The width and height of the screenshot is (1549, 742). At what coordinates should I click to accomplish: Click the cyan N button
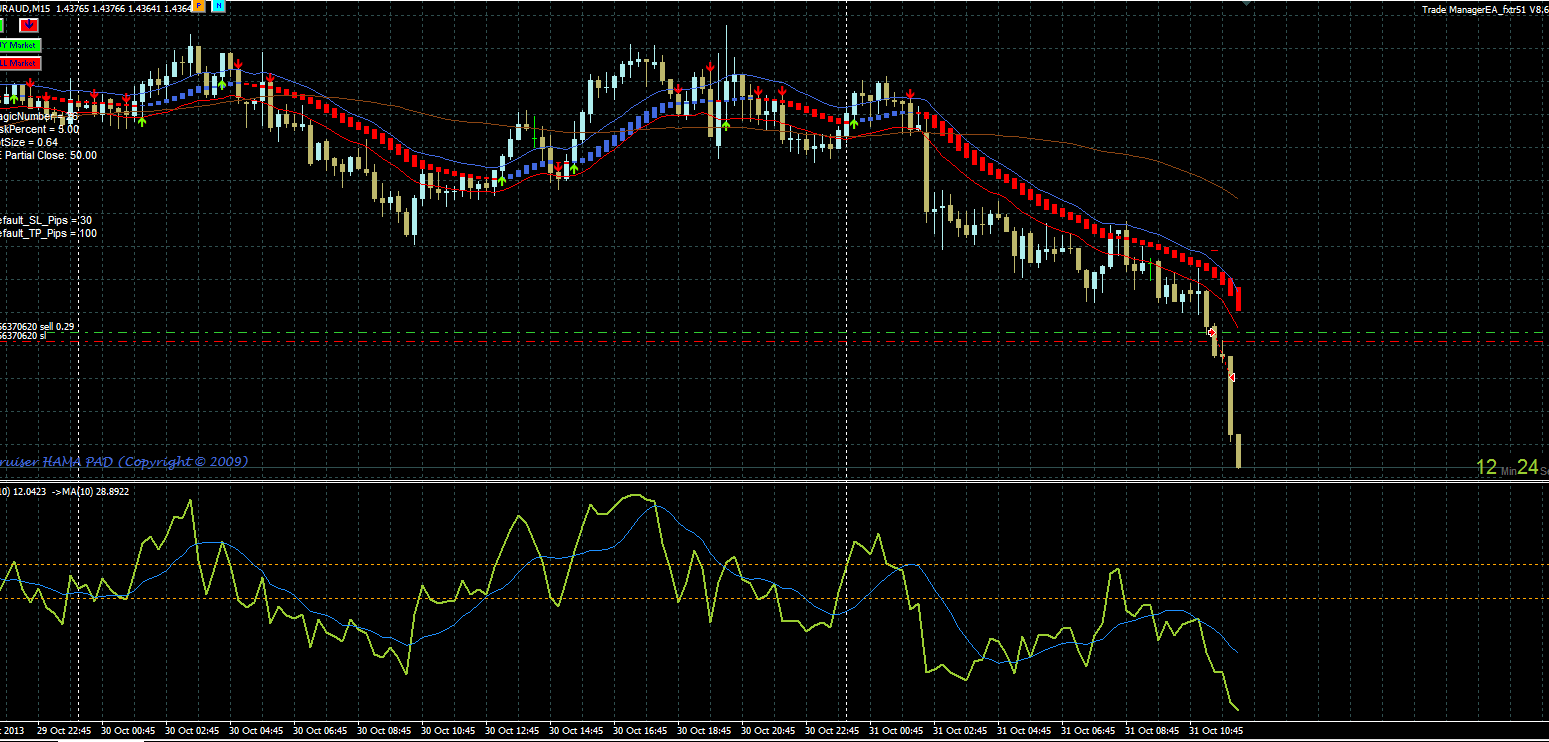click(x=219, y=6)
